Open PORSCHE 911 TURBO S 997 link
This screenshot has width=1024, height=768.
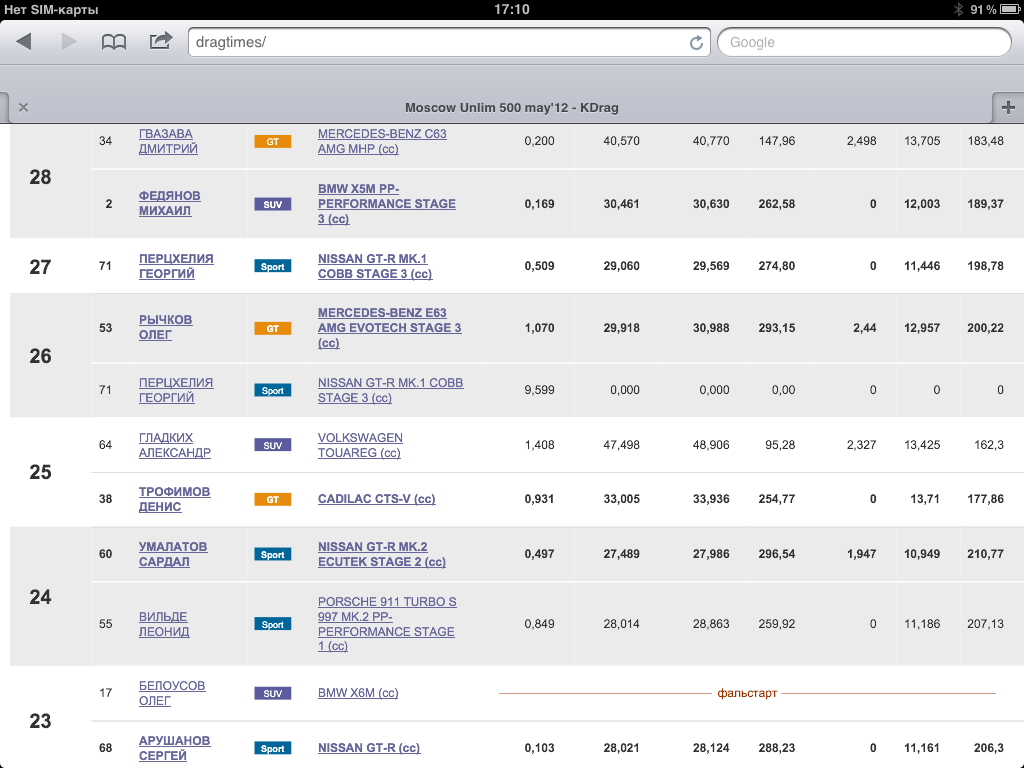[387, 623]
